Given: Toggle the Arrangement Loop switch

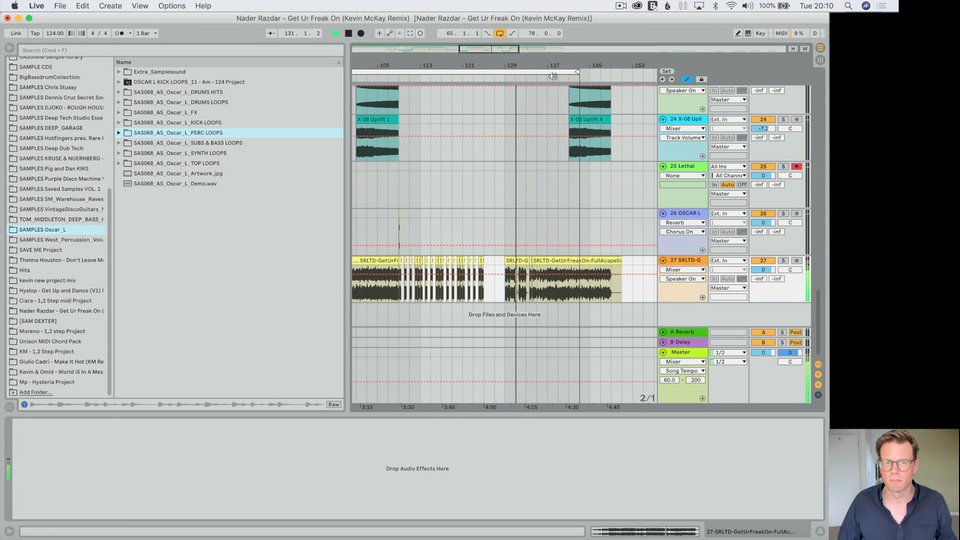Looking at the screenshot, I should pyautogui.click(x=500, y=33).
